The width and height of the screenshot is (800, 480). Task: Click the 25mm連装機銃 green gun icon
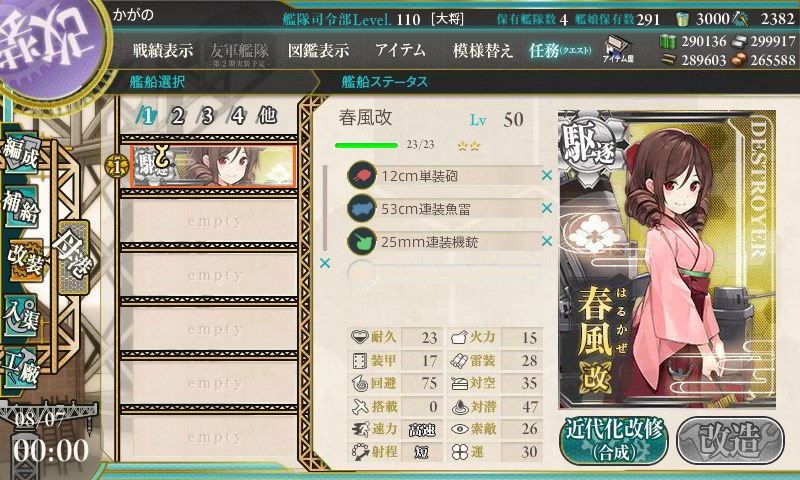click(x=362, y=241)
